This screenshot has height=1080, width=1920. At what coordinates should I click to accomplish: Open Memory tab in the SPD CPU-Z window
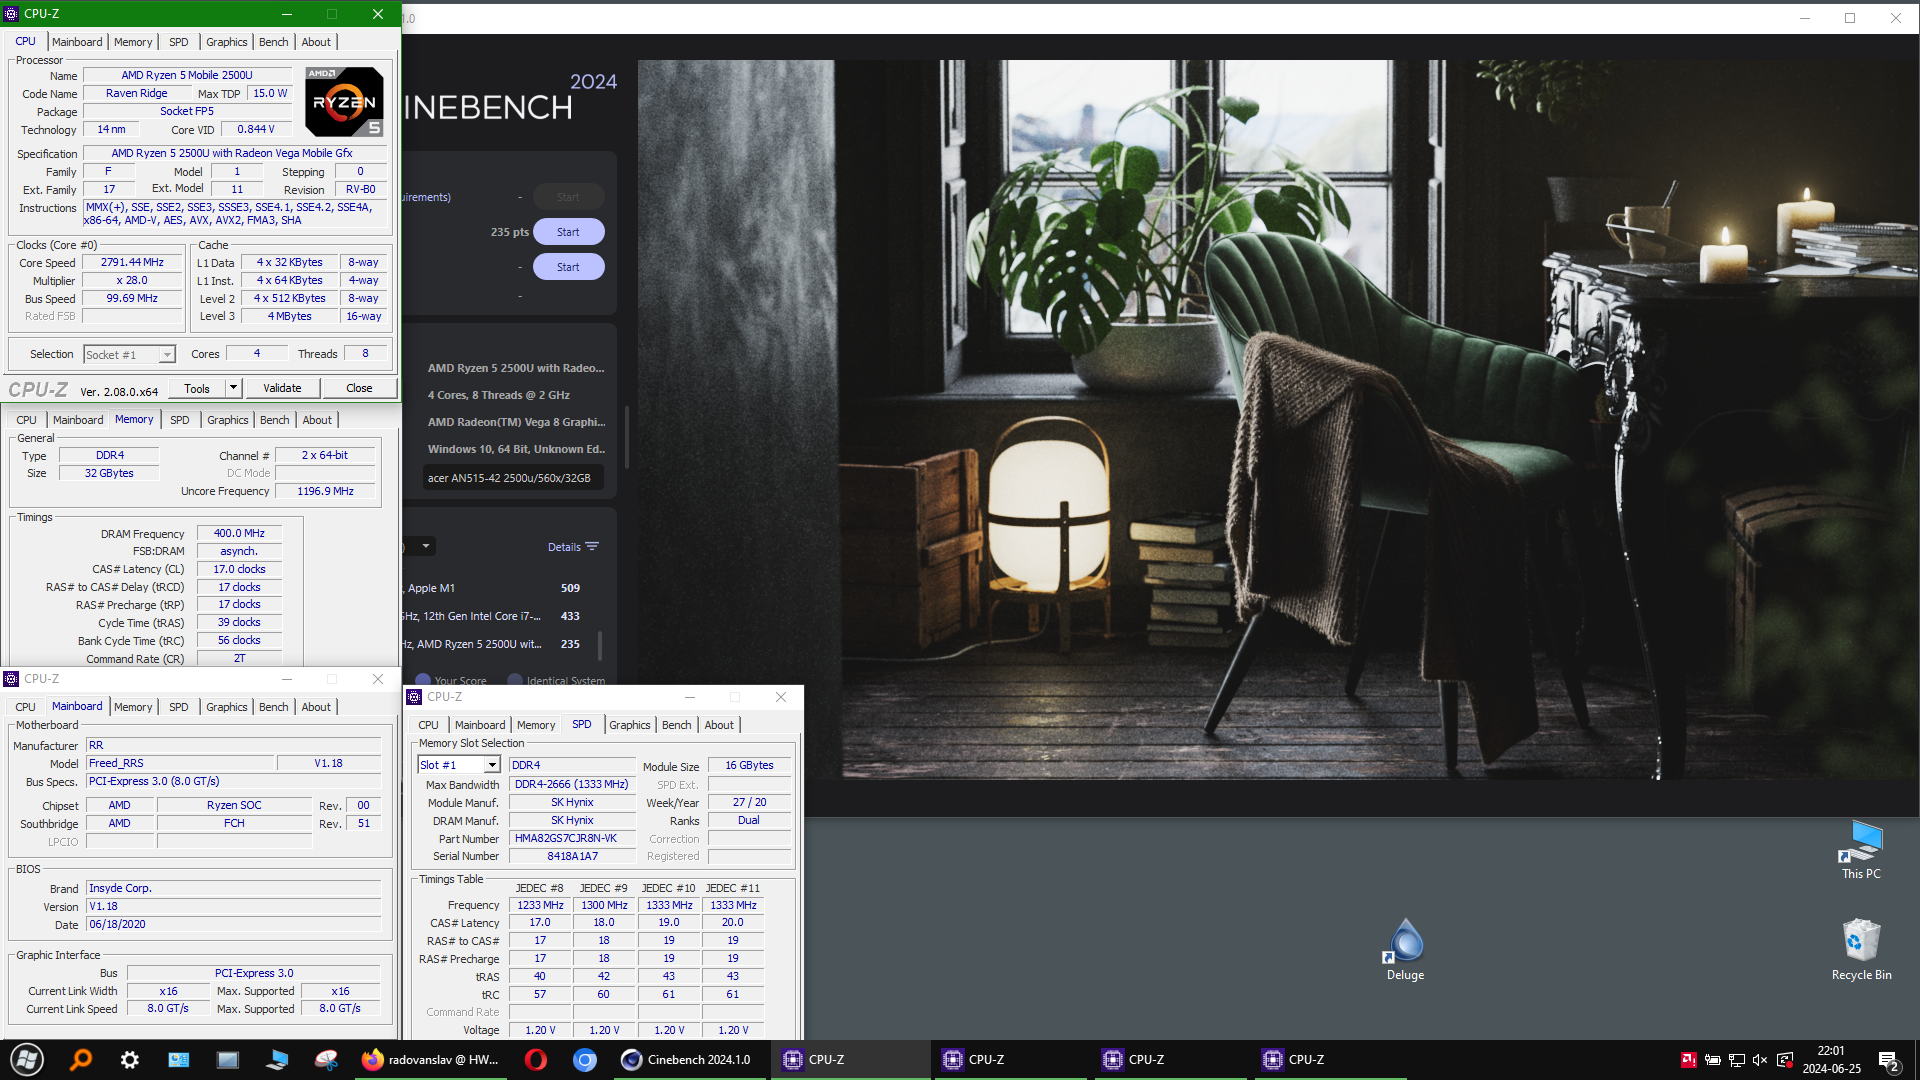tap(536, 725)
